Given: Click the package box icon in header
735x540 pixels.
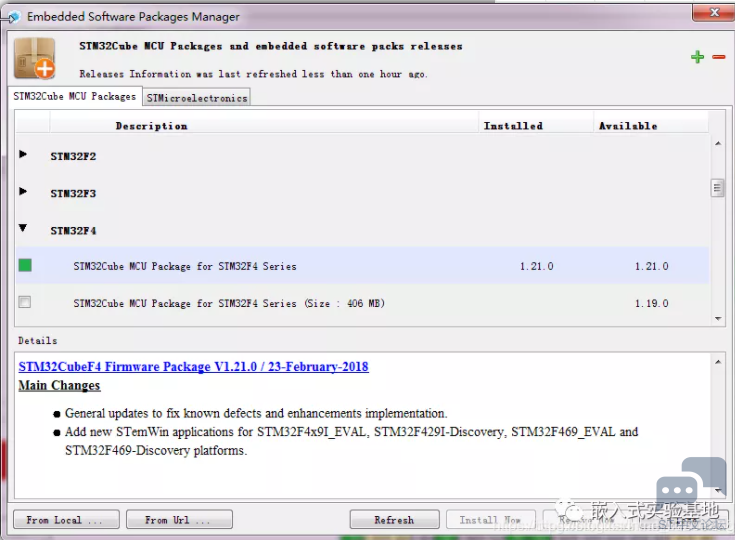Looking at the screenshot, I should [35, 59].
